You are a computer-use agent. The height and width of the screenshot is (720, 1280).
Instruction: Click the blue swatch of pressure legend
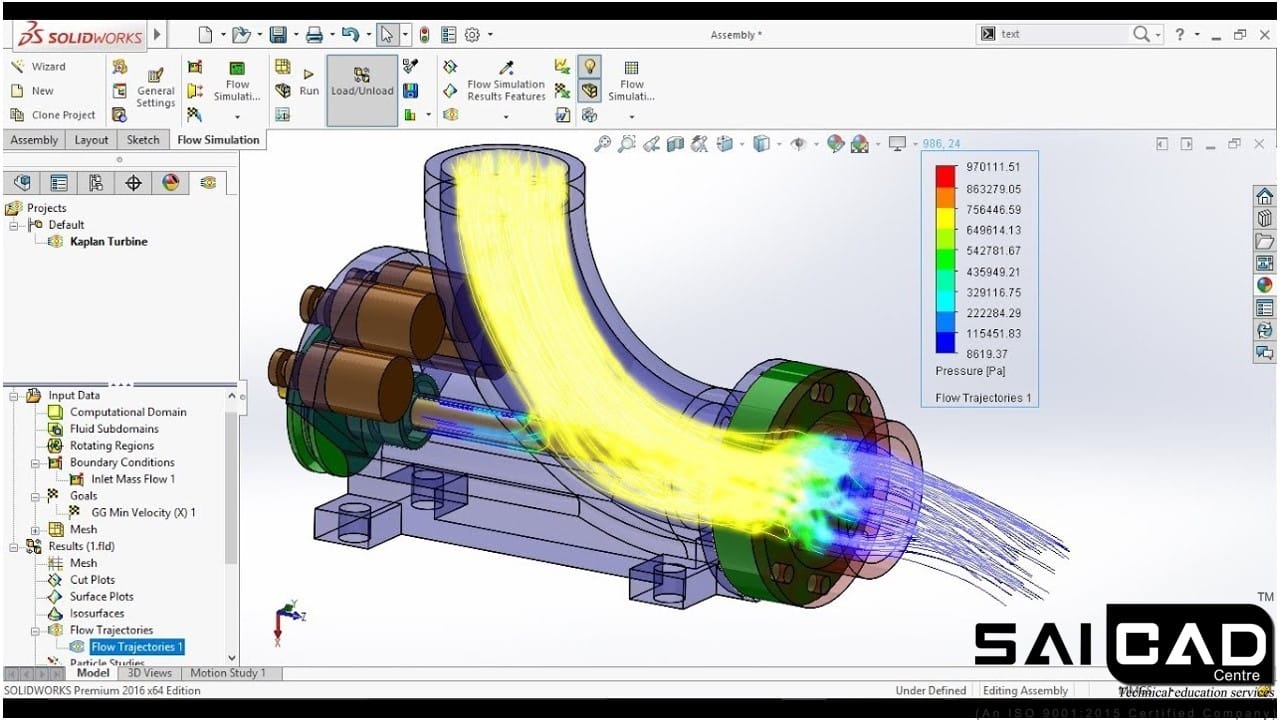(x=945, y=343)
